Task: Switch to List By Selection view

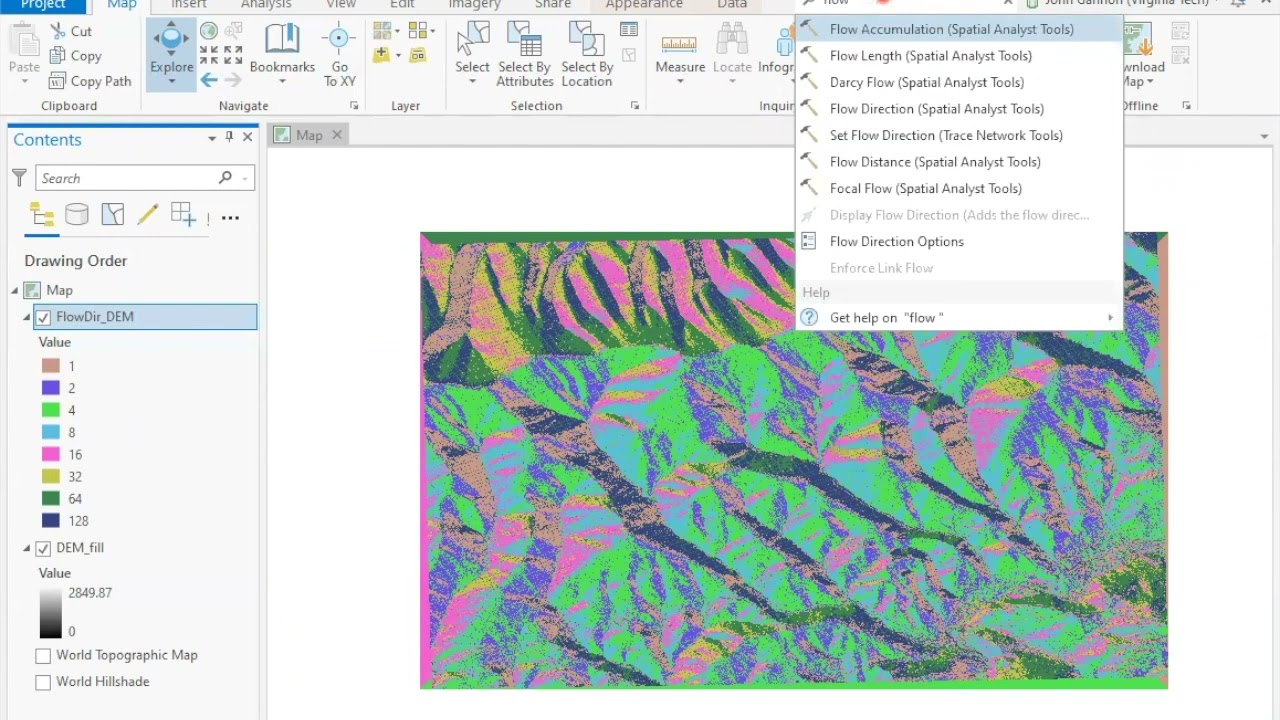Action: coord(113,214)
